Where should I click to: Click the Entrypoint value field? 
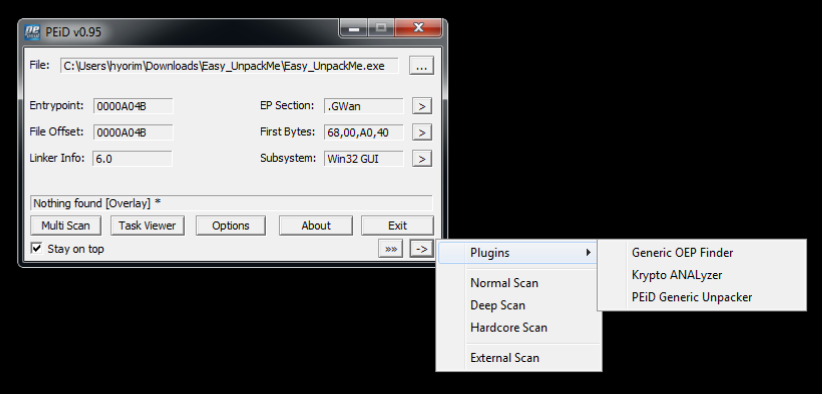[x=133, y=106]
